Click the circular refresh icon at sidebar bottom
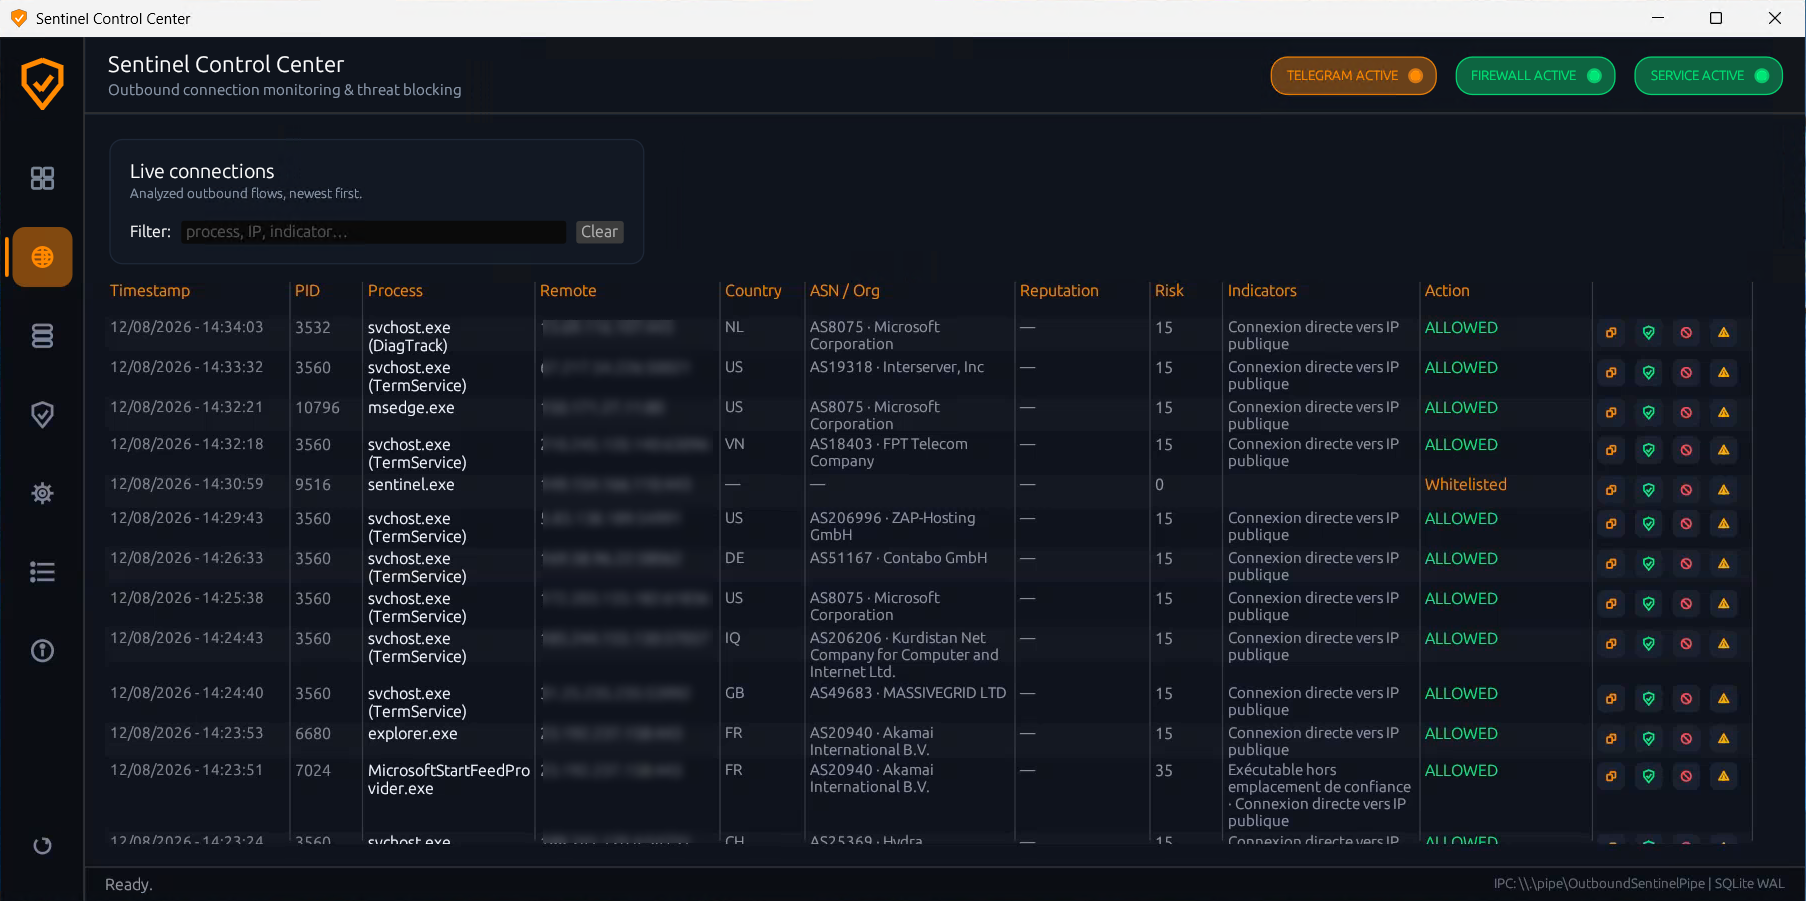 (x=42, y=846)
